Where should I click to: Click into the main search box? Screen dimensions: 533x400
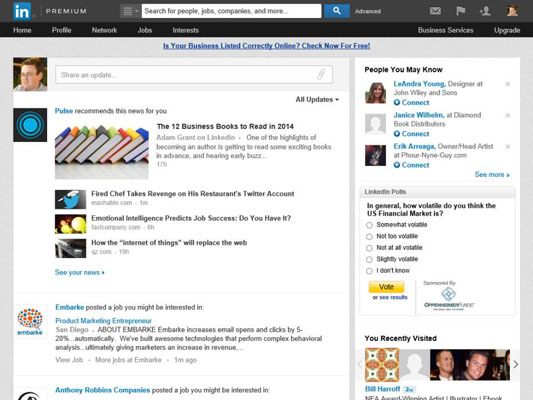231,11
